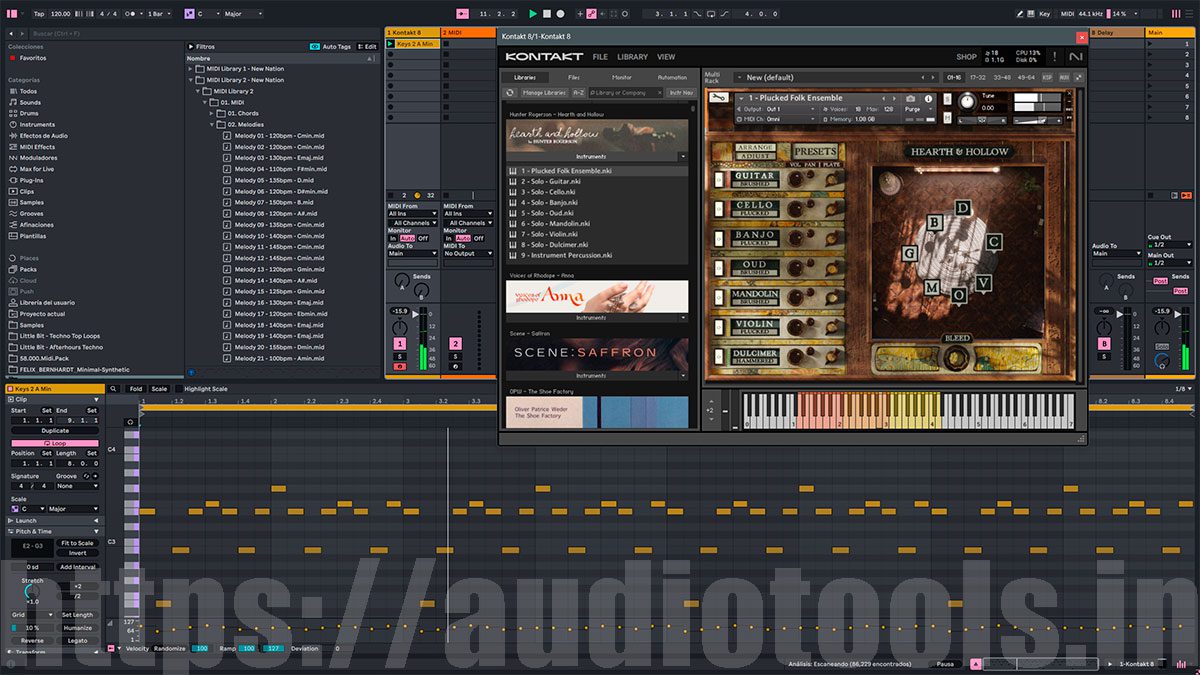This screenshot has height=675, width=1200.
Task: Collapse the 02. Melodies folder
Action: [213, 124]
